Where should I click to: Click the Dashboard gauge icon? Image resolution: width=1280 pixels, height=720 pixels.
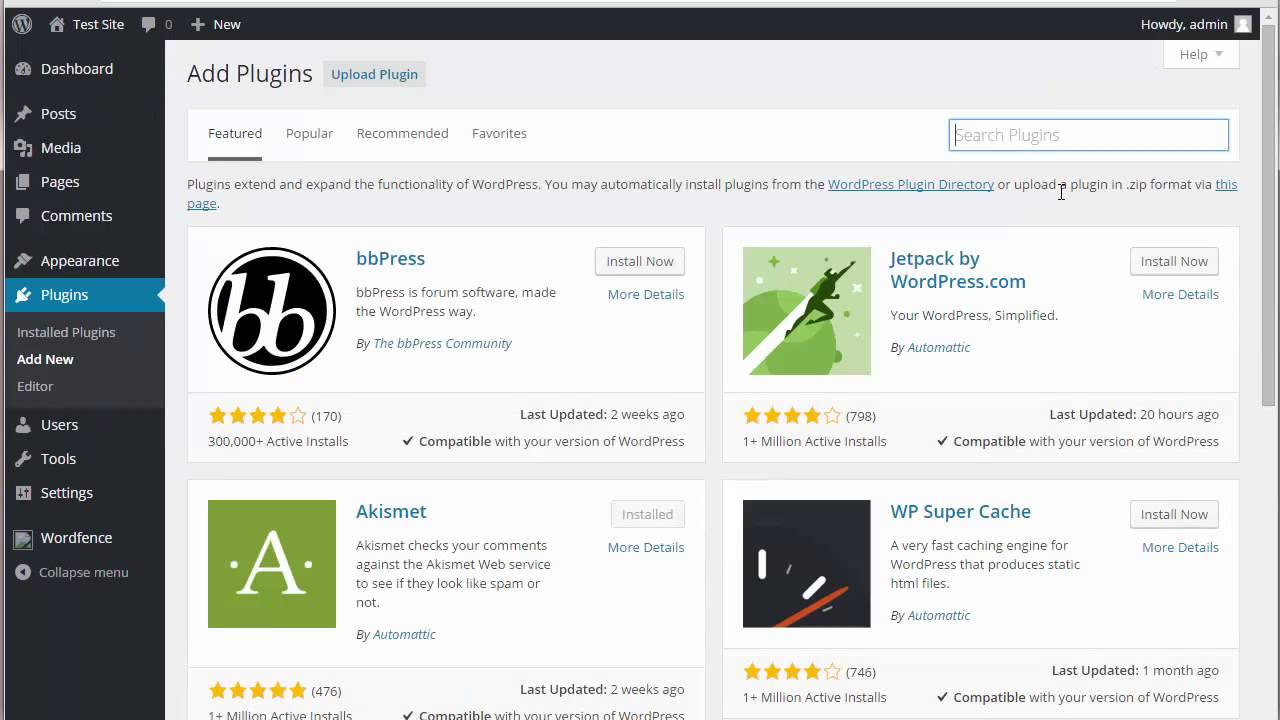click(23, 69)
